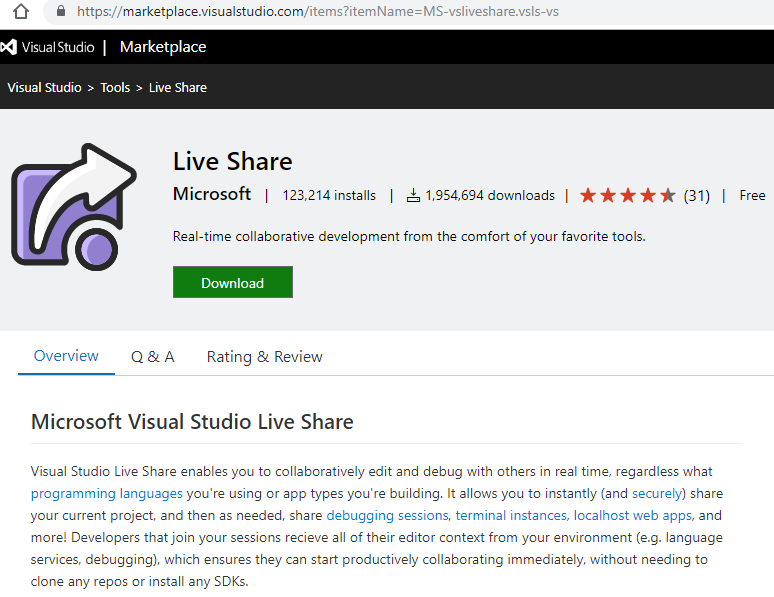Open the securely link
The height and width of the screenshot is (597, 774).
pyautogui.click(x=657, y=493)
